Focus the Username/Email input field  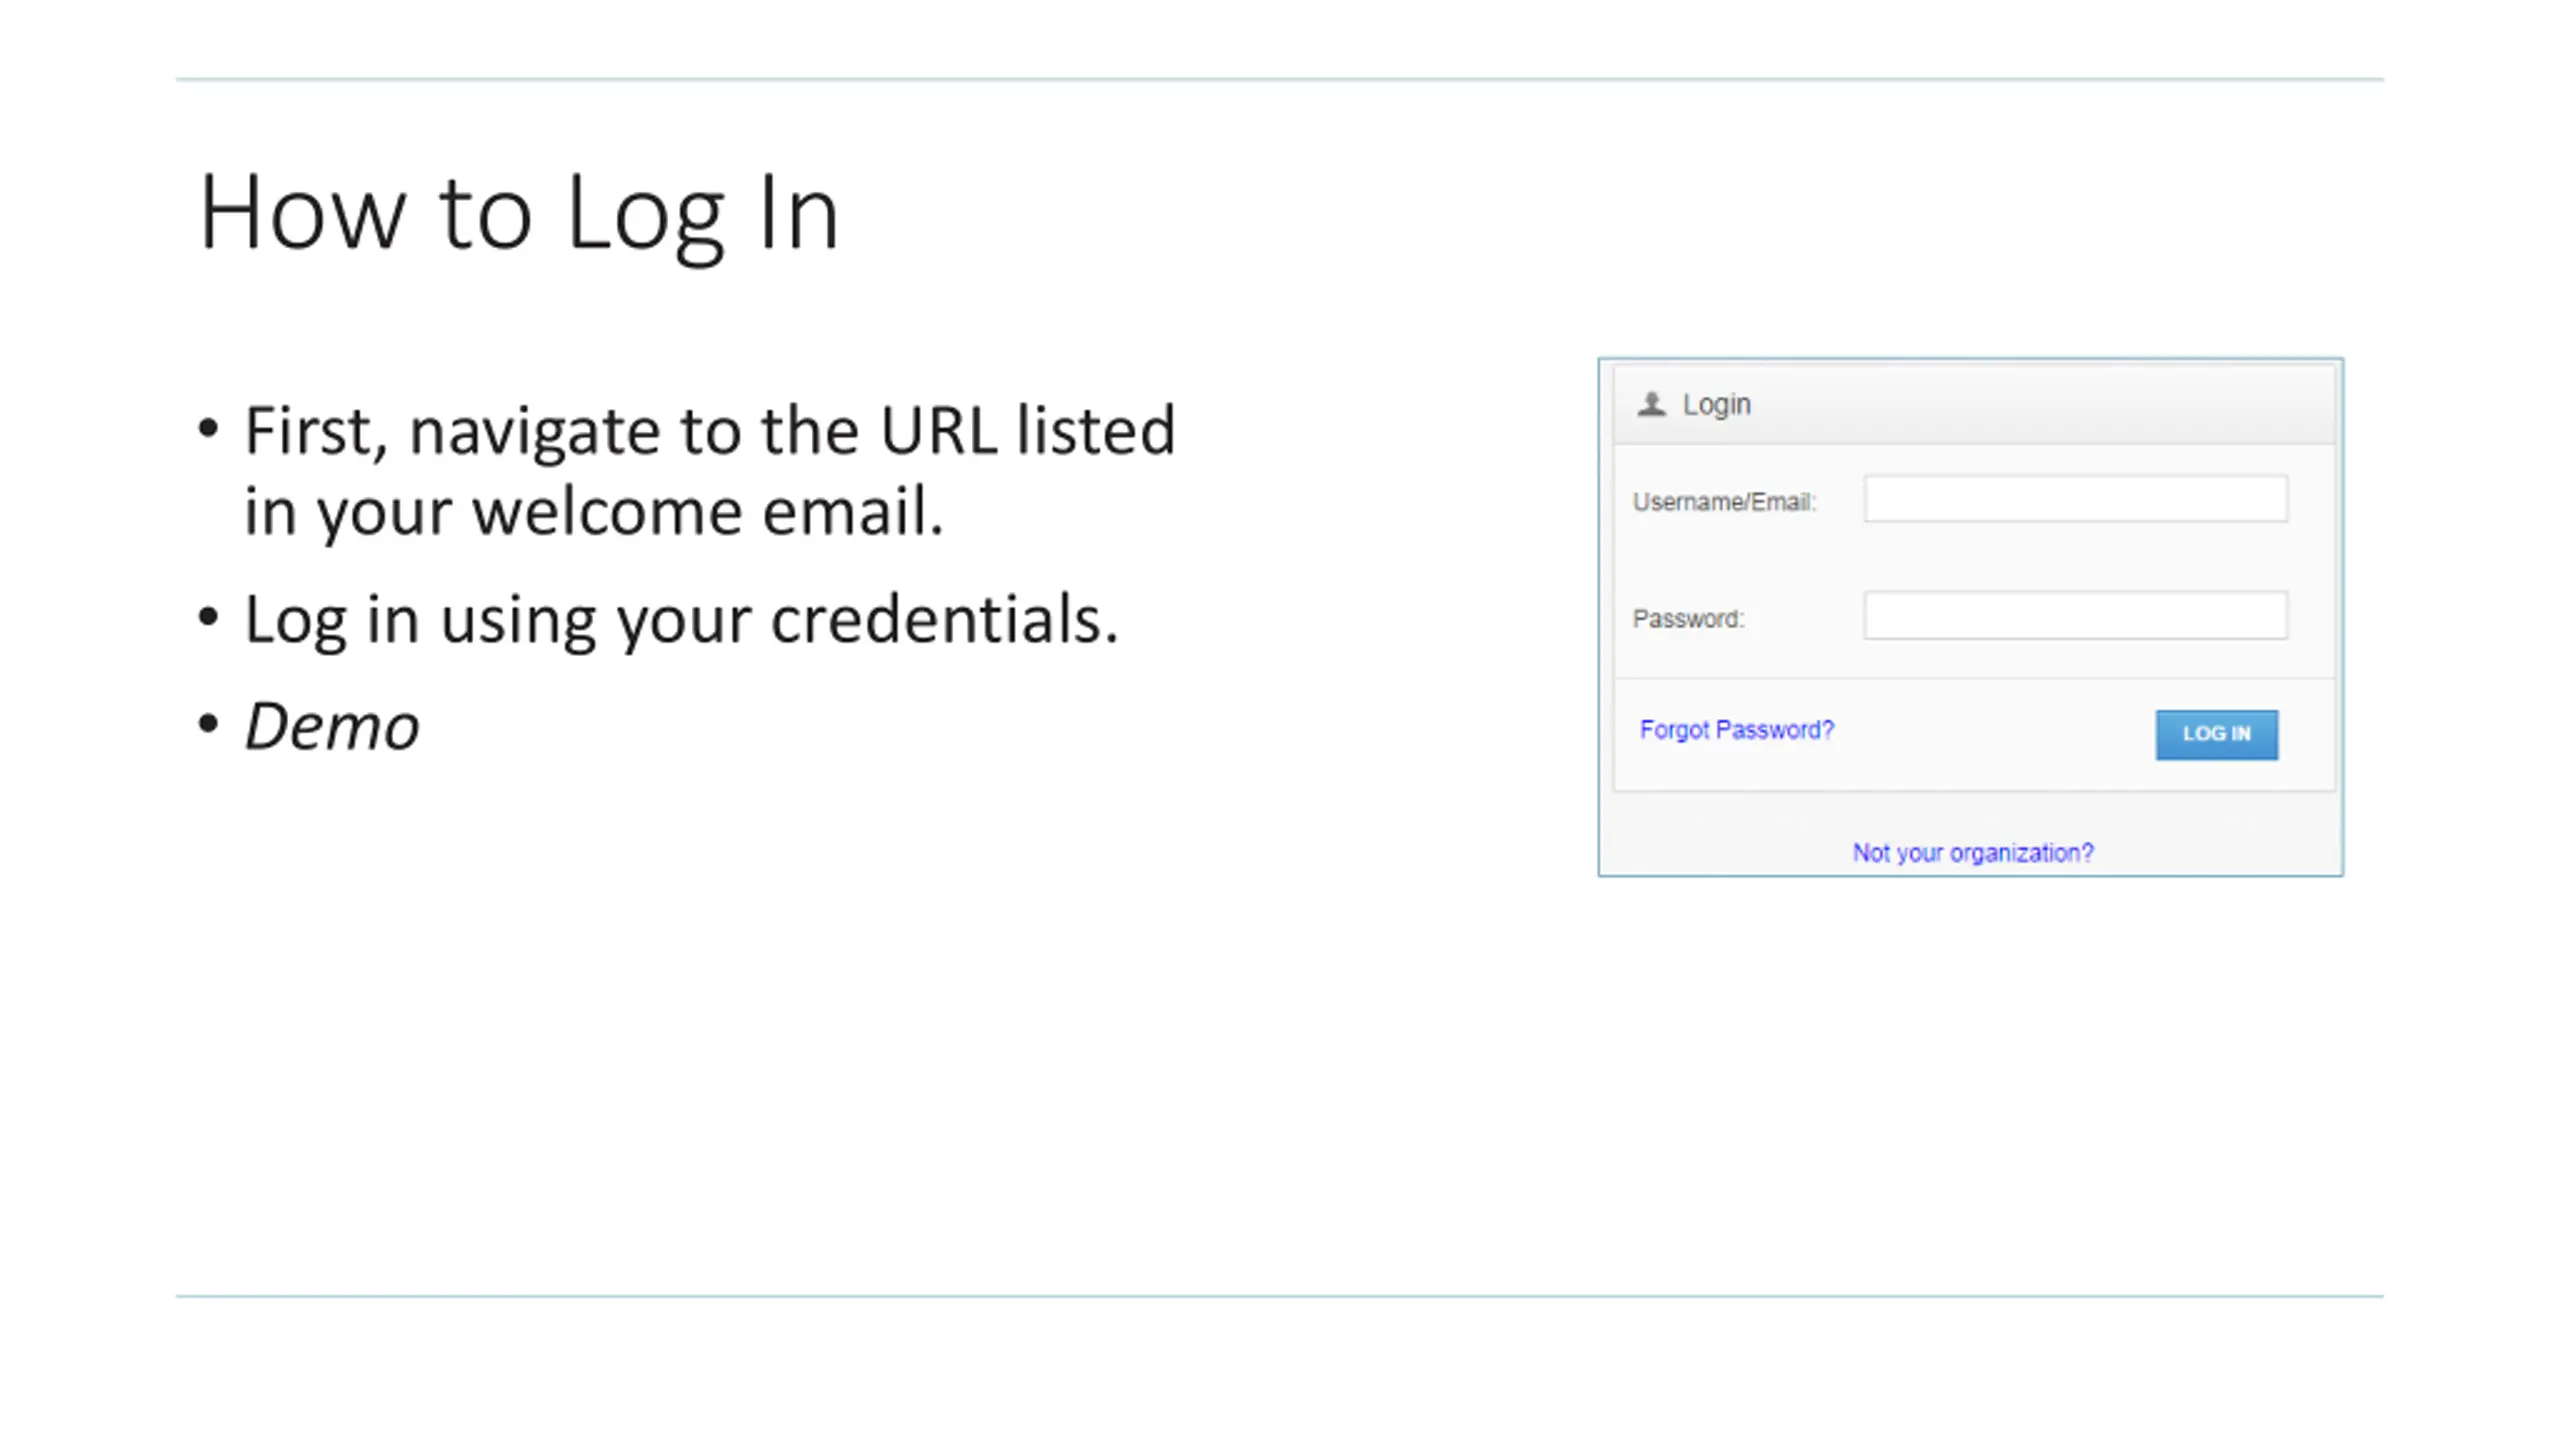[2076, 499]
